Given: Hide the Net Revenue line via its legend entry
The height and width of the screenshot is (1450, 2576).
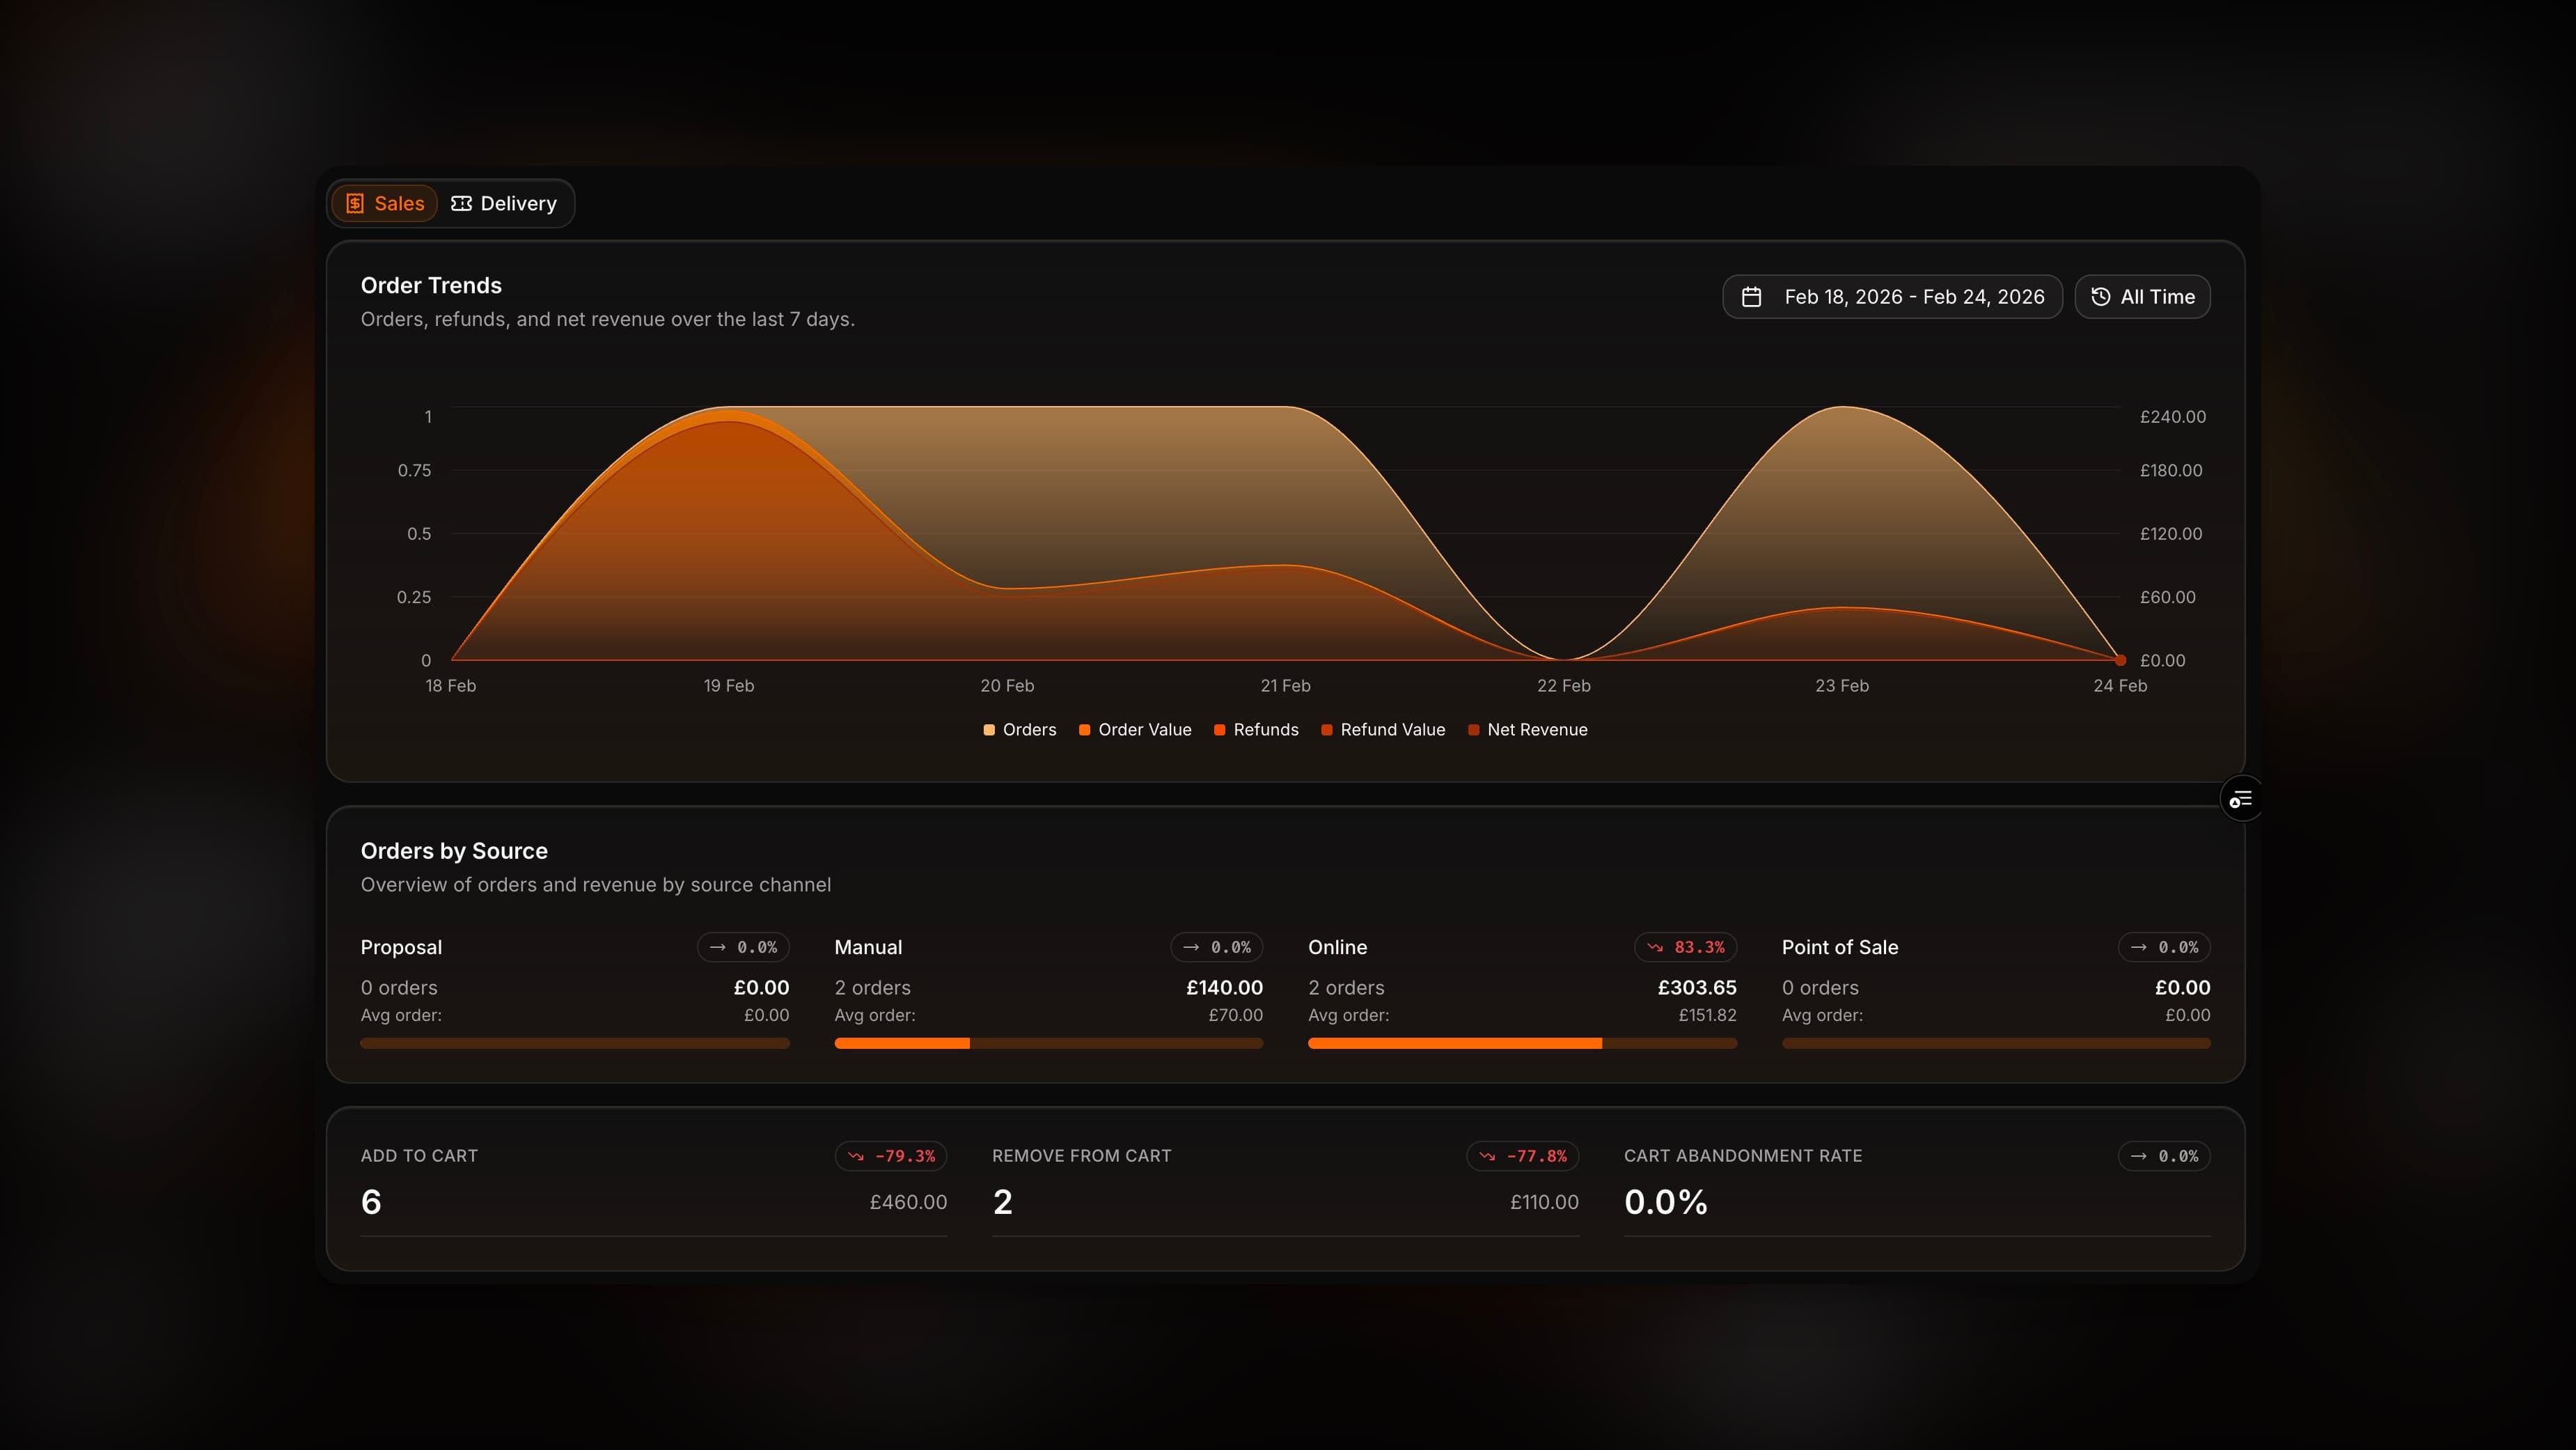Looking at the screenshot, I should [x=1529, y=729].
